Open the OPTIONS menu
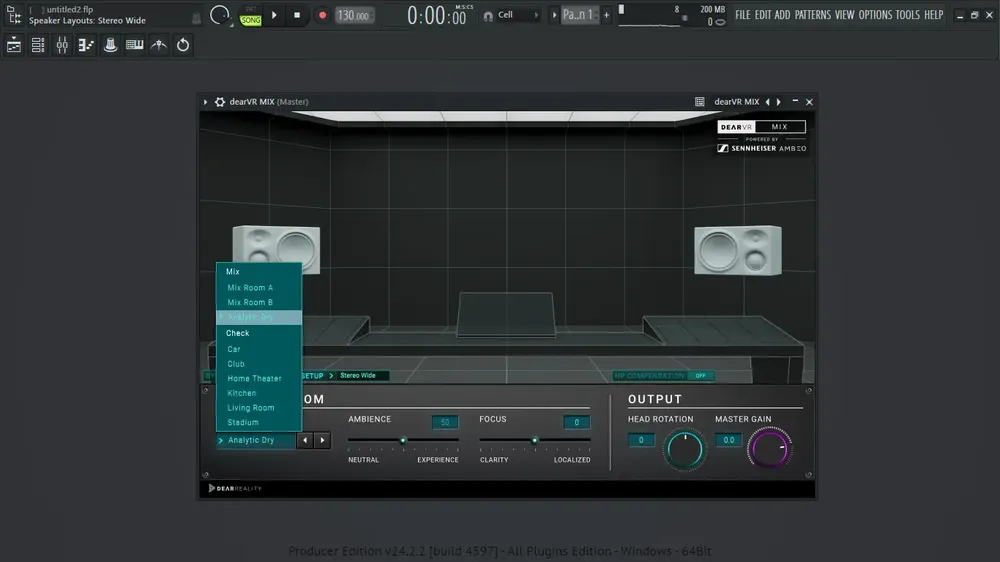Screen dimensions: 1000x562 [x=875, y=15]
